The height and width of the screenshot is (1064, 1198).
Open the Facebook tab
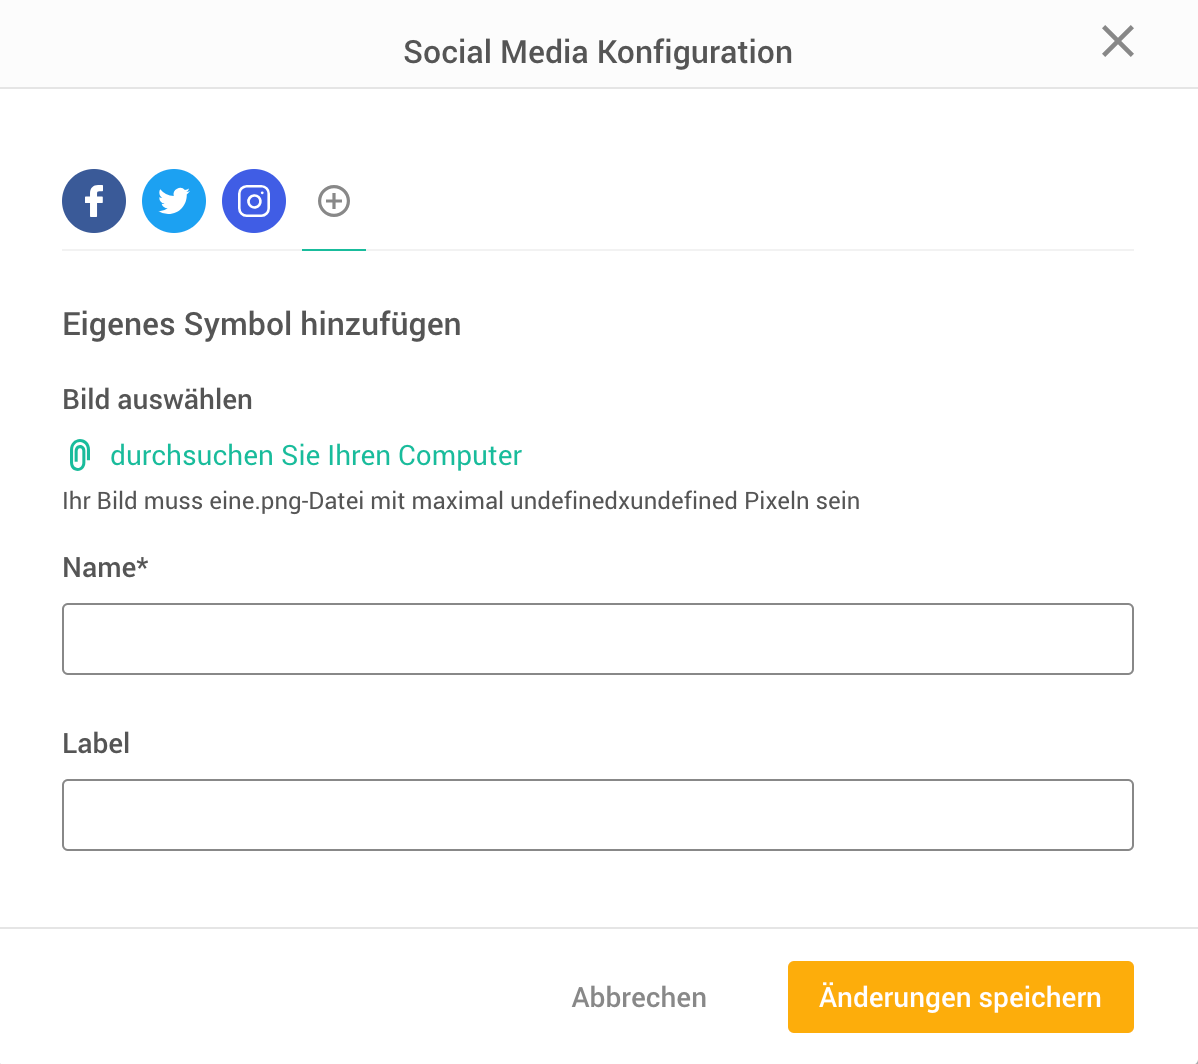click(x=94, y=201)
